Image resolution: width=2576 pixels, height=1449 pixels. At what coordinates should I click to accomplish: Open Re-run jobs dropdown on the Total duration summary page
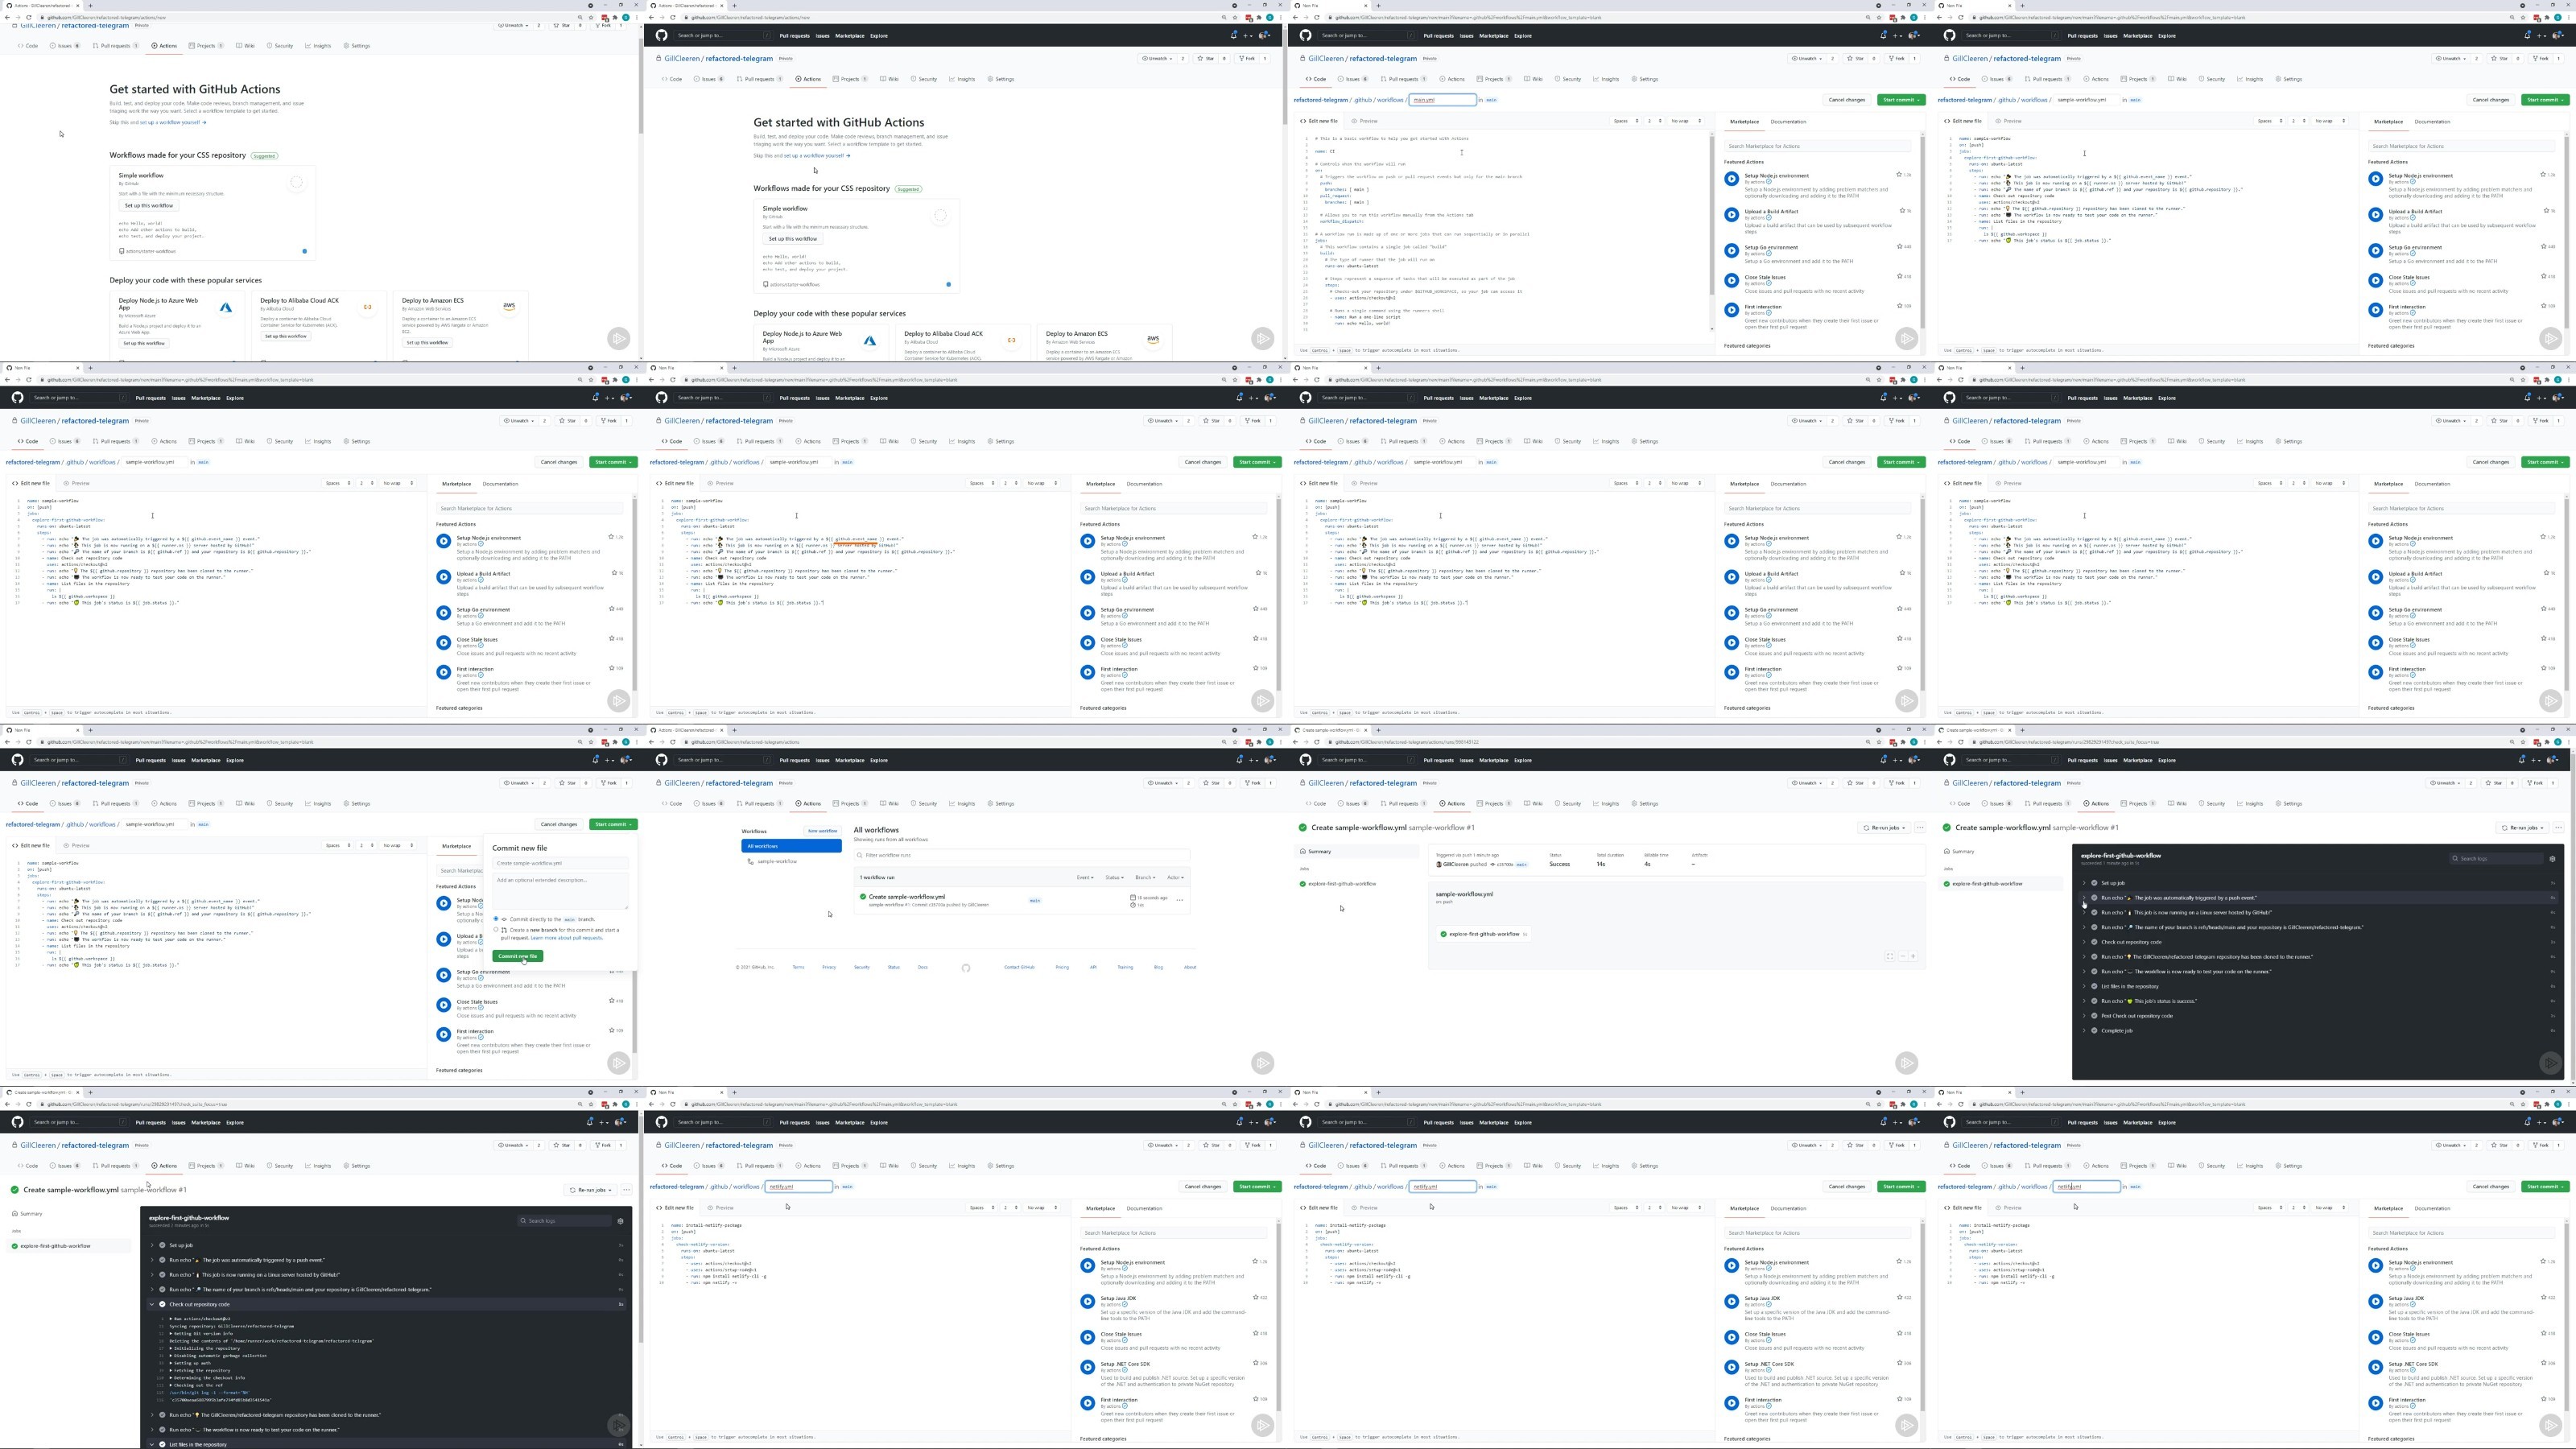[1884, 828]
